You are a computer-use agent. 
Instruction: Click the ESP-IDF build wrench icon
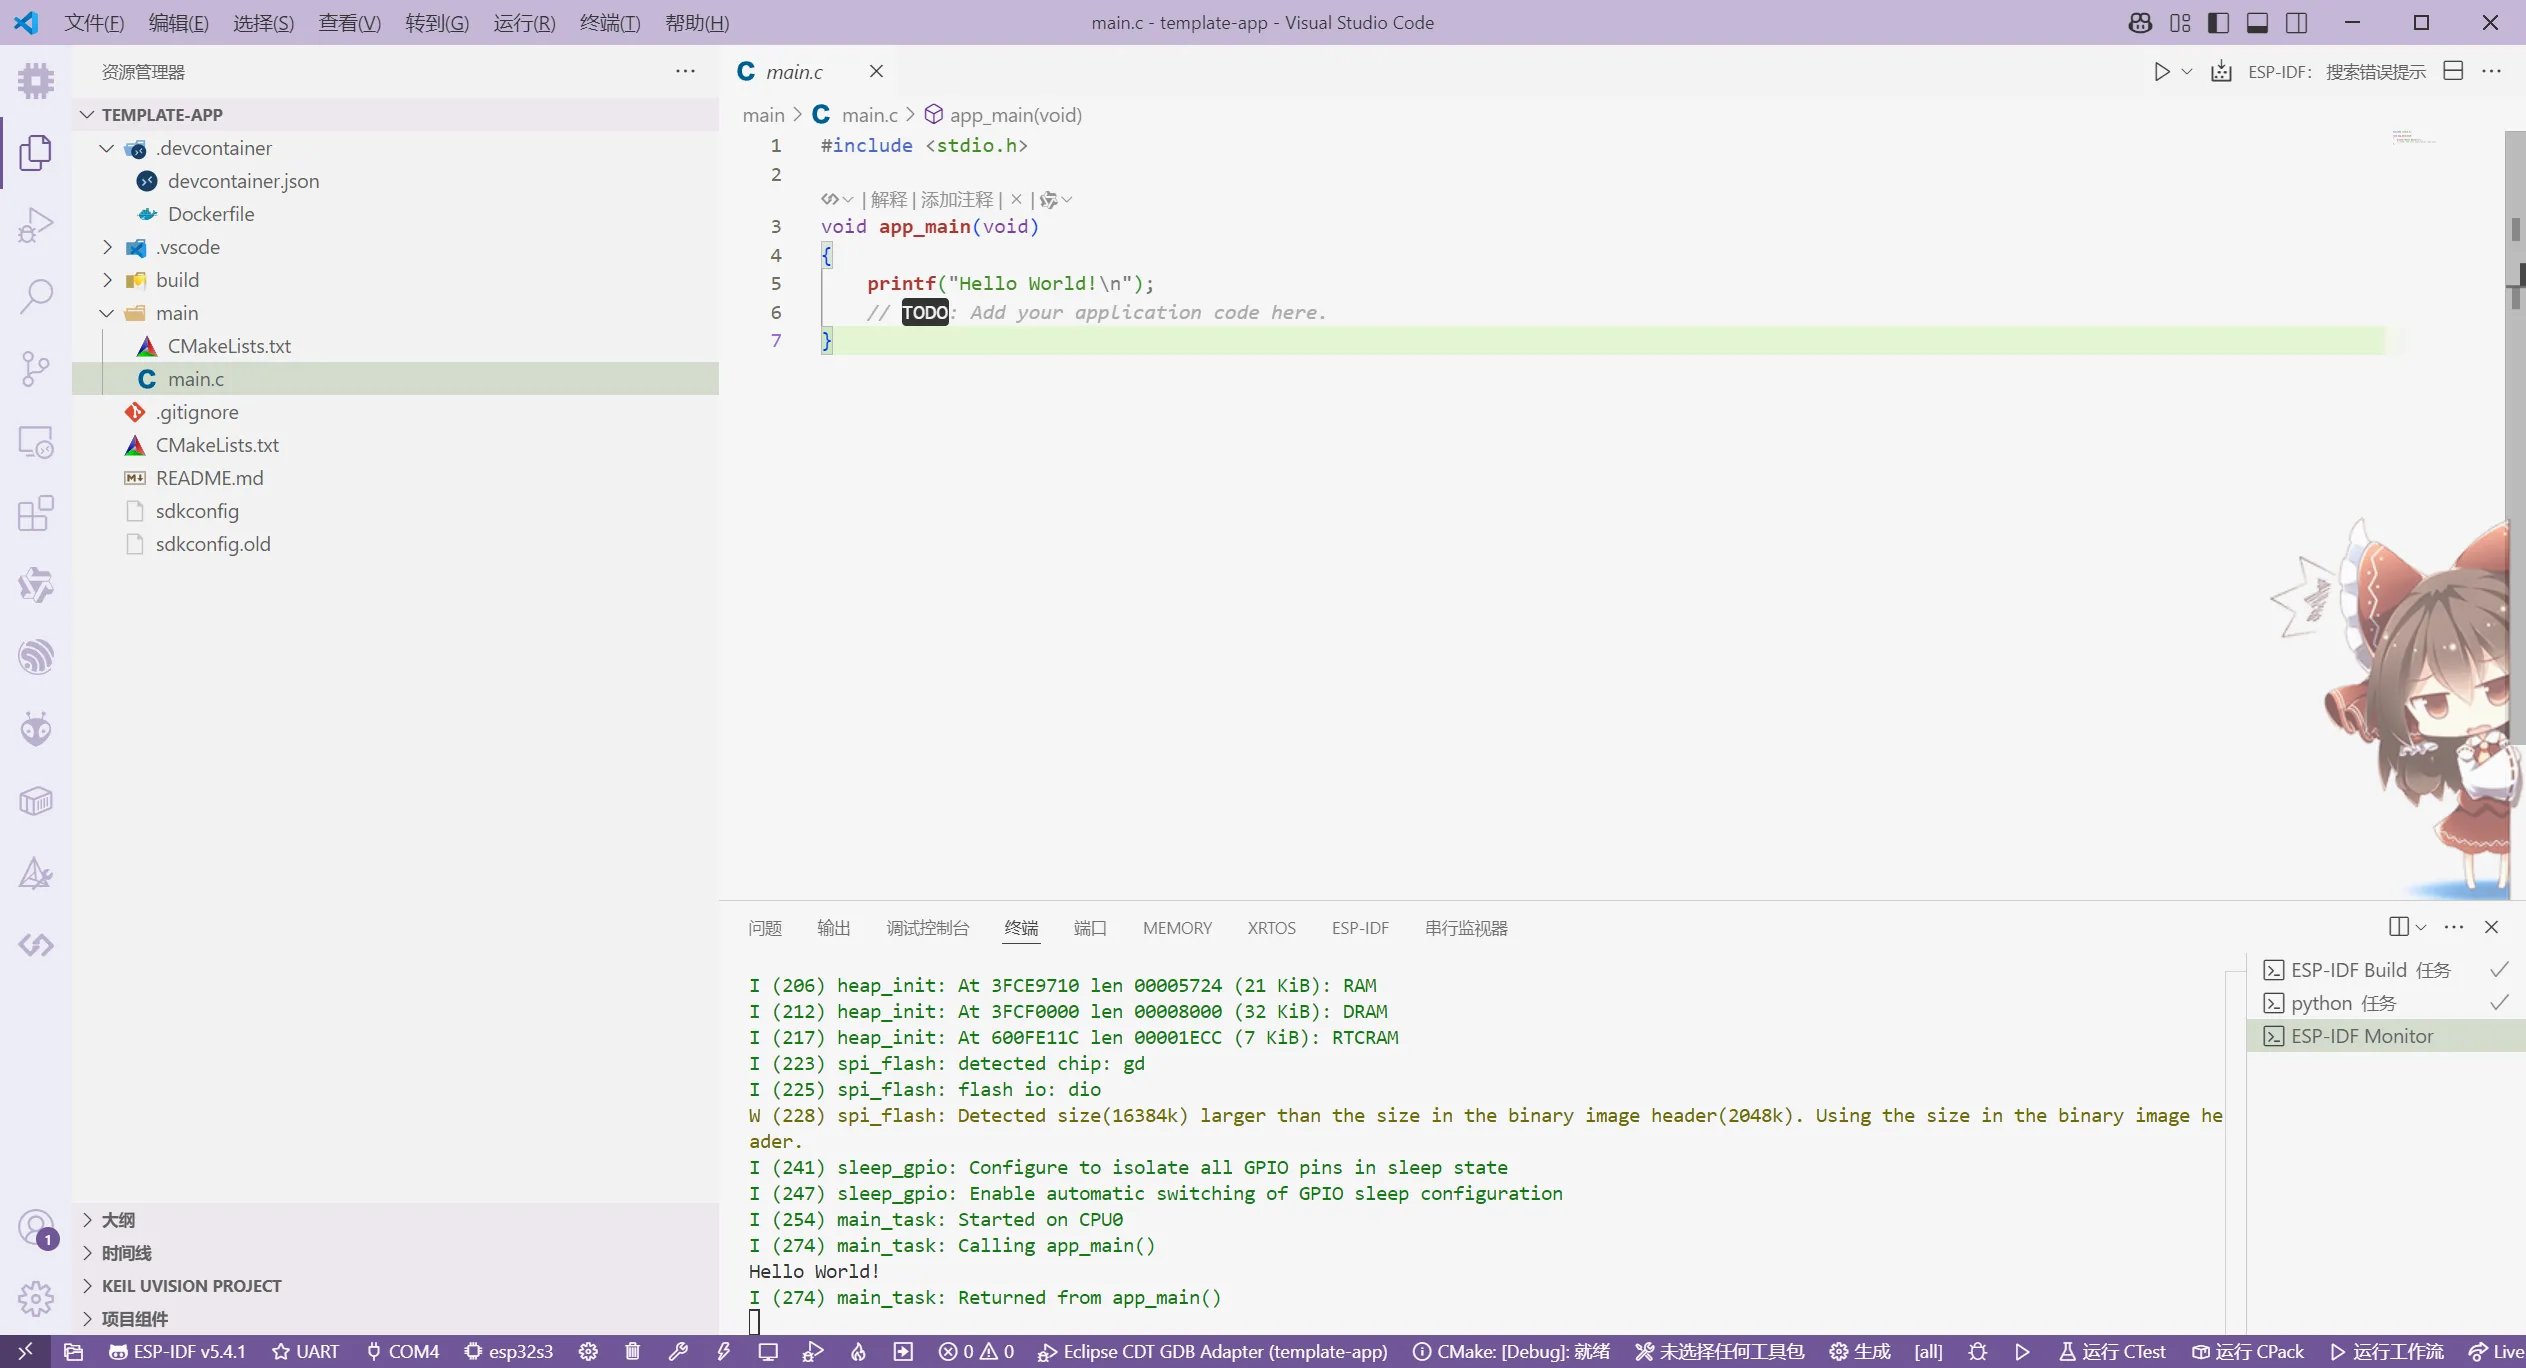click(678, 1352)
